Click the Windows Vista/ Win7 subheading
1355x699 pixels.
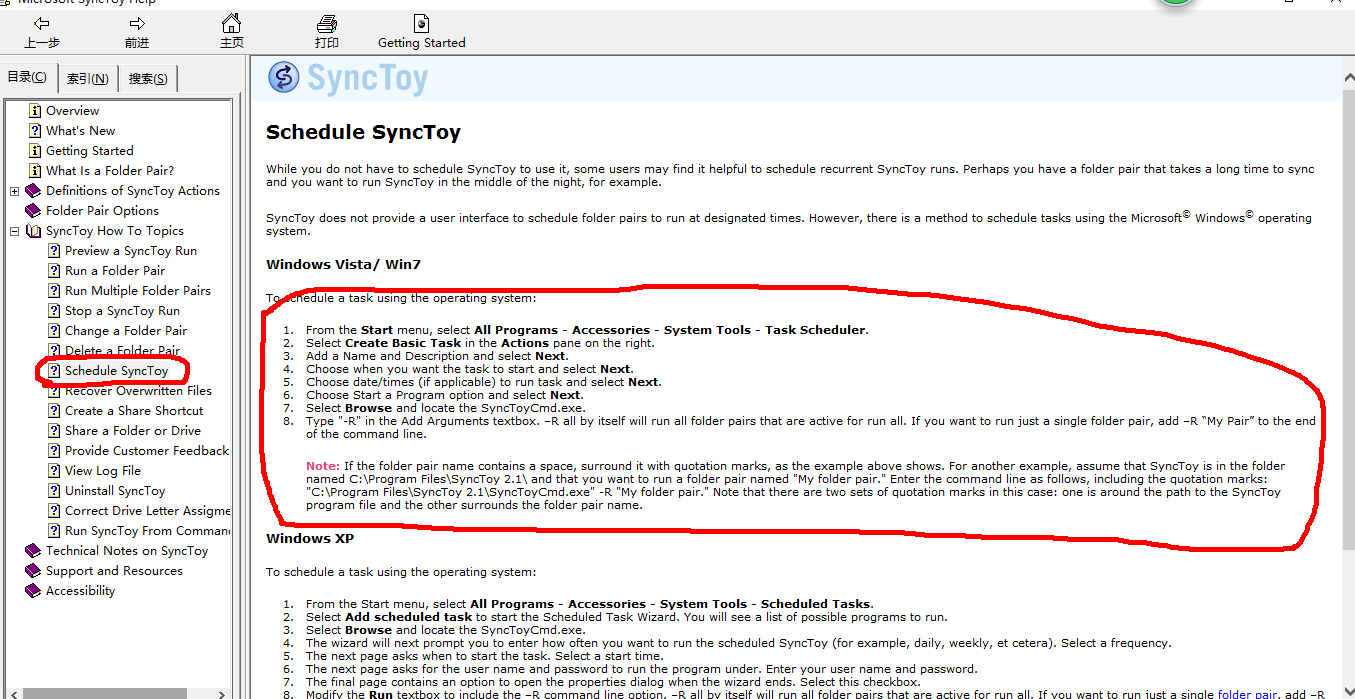[x=343, y=265]
